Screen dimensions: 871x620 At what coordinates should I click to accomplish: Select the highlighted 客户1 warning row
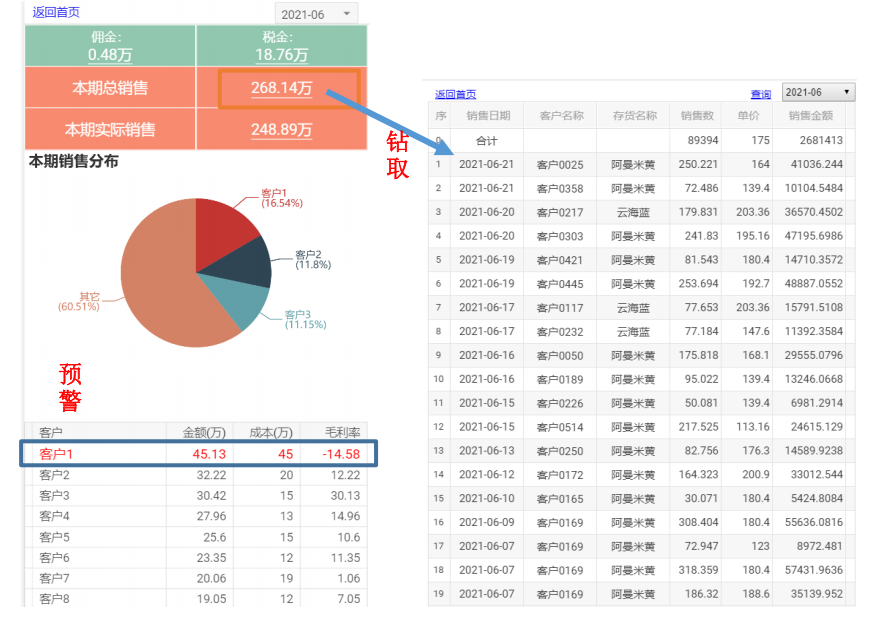point(198,454)
